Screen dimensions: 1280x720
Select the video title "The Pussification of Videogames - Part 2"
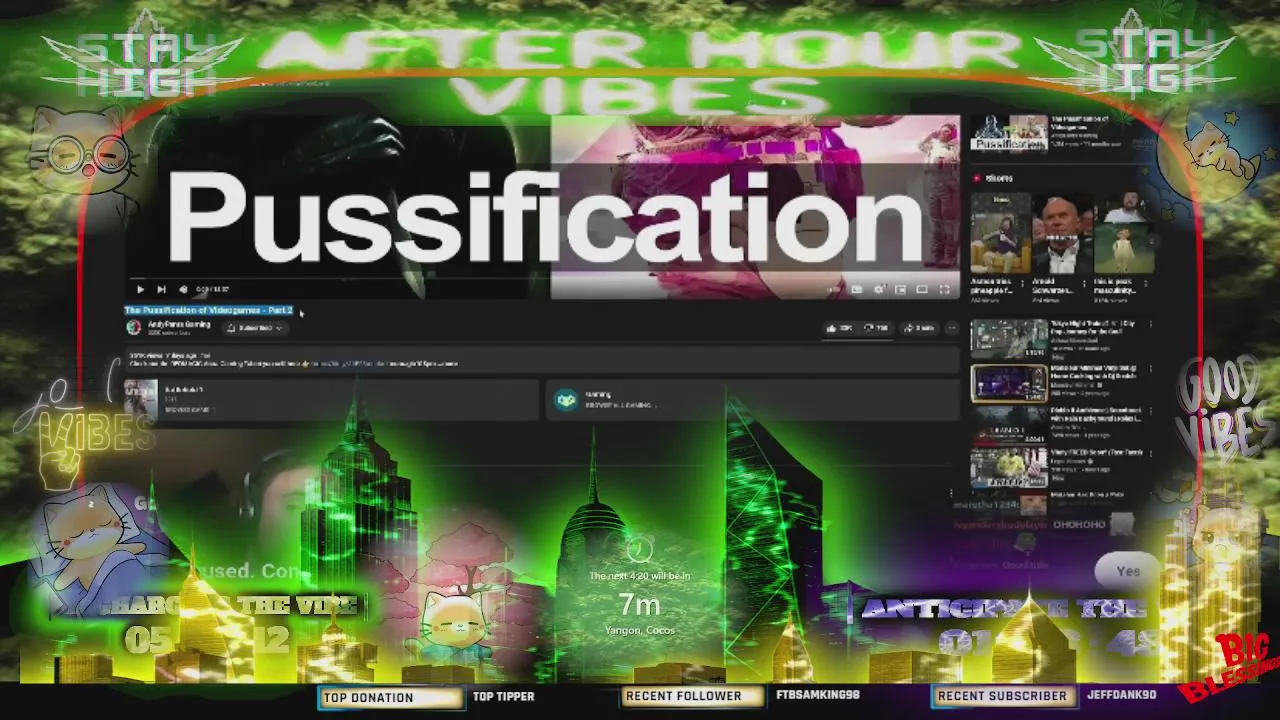[x=208, y=310]
